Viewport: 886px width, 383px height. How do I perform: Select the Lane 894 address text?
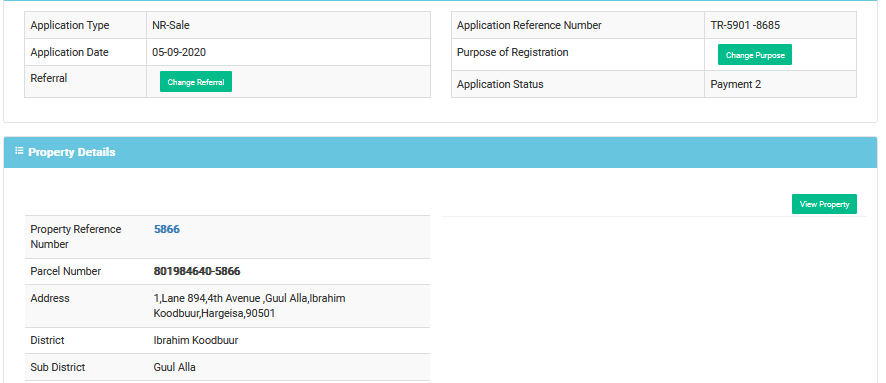(249, 306)
